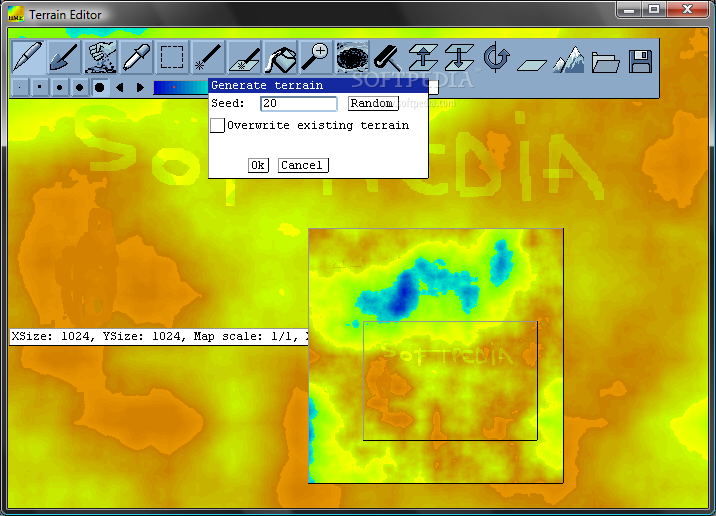Choose the medium brush size dot
This screenshot has width=716, height=516.
[59, 87]
